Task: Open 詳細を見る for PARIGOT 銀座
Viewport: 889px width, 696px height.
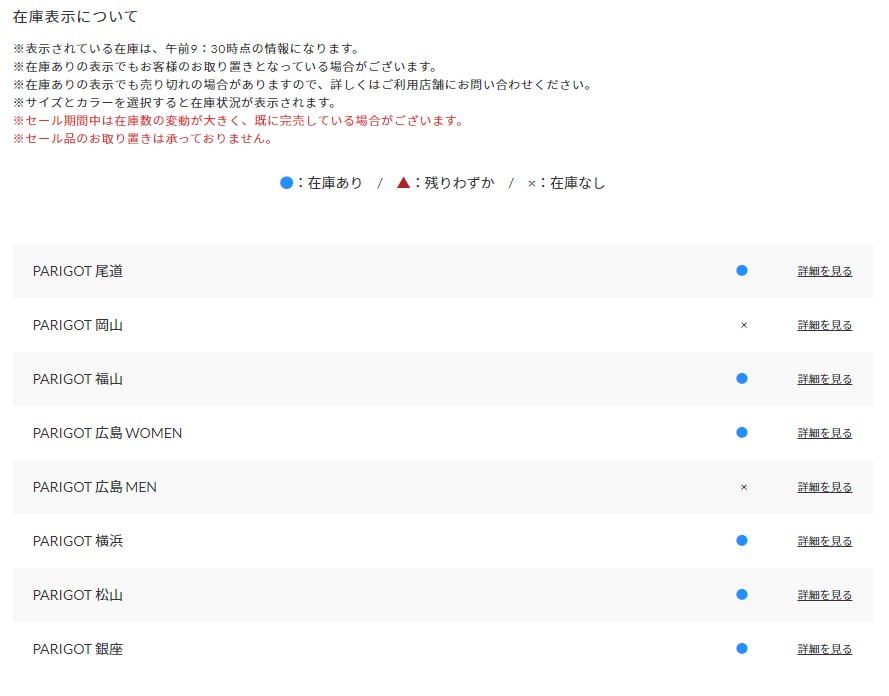Action: (825, 649)
